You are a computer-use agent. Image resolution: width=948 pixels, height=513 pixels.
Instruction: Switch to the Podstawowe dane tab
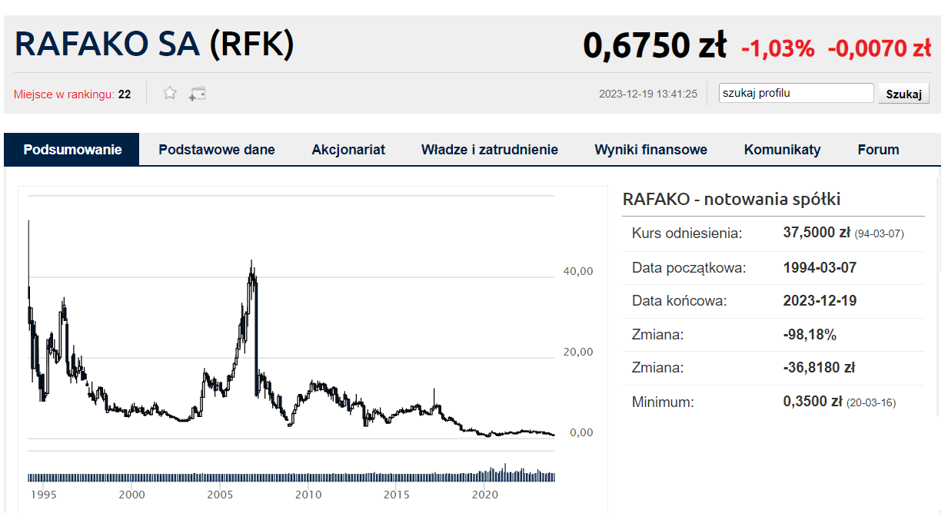[x=216, y=149]
